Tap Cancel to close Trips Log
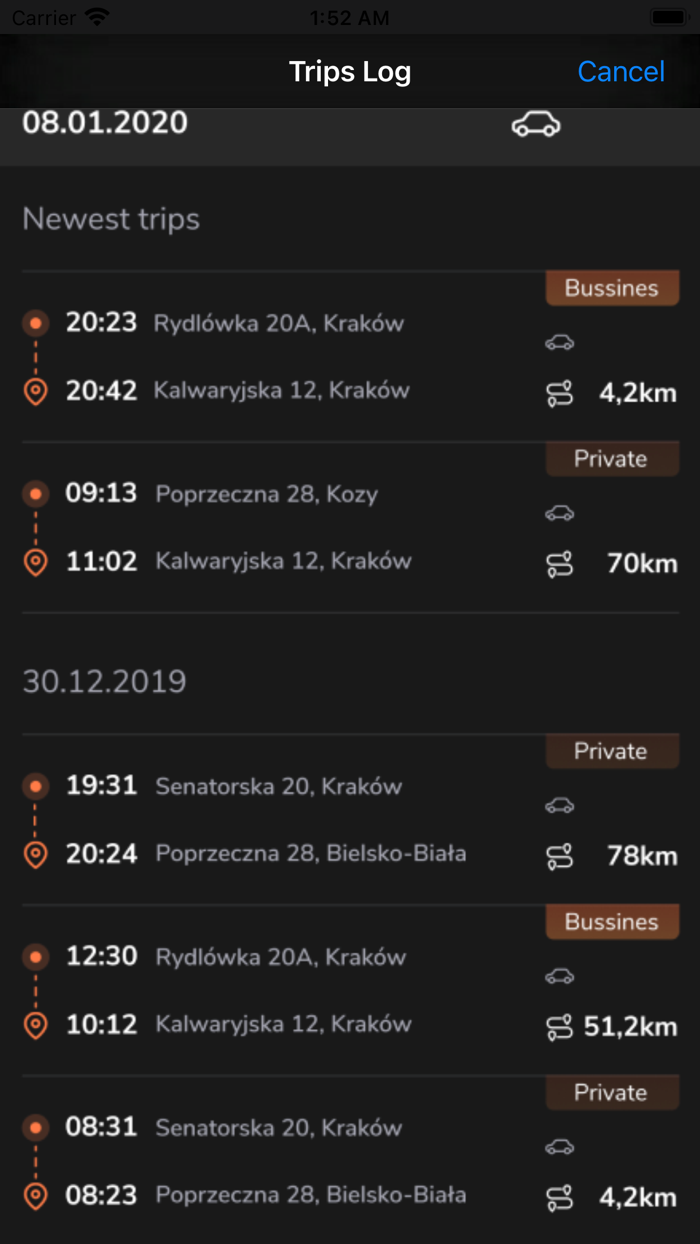This screenshot has height=1244, width=700. (621, 72)
